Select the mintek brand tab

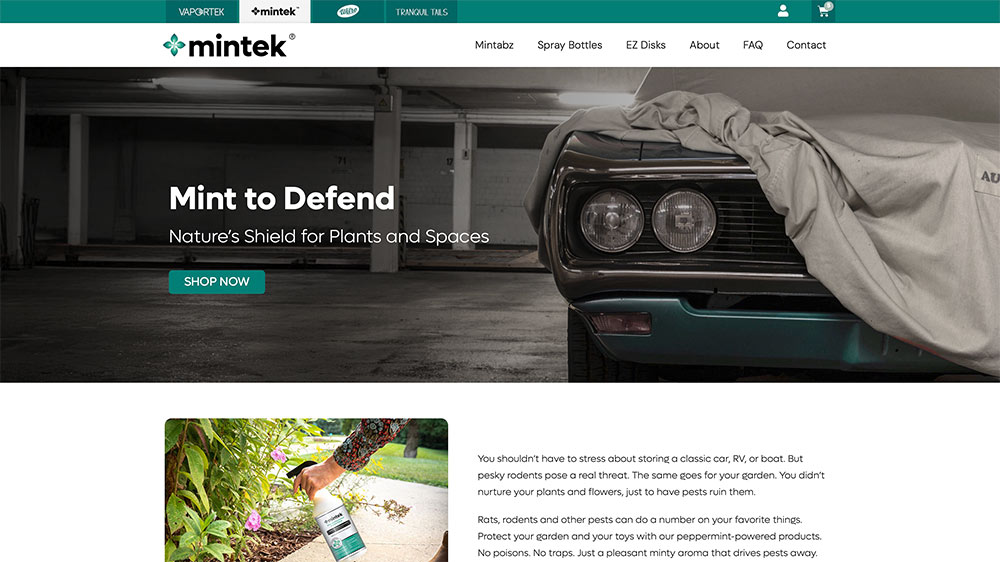tap(275, 11)
